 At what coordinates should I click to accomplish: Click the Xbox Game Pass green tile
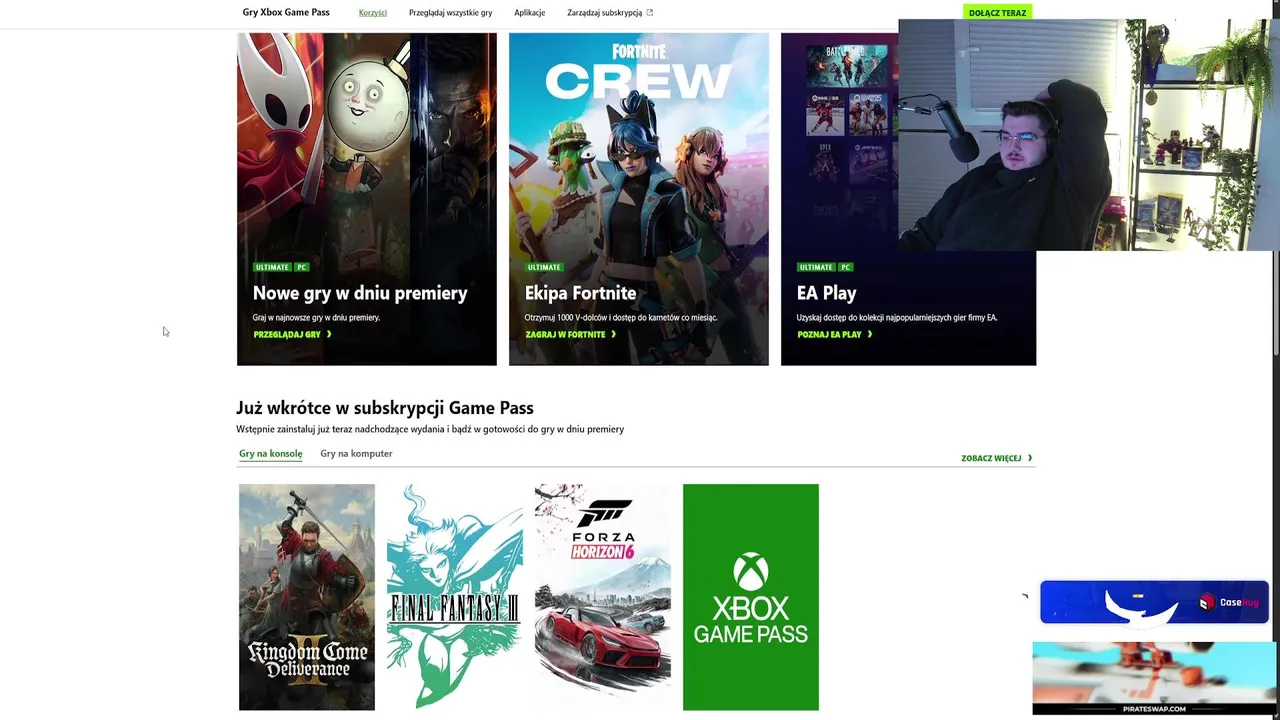point(750,597)
